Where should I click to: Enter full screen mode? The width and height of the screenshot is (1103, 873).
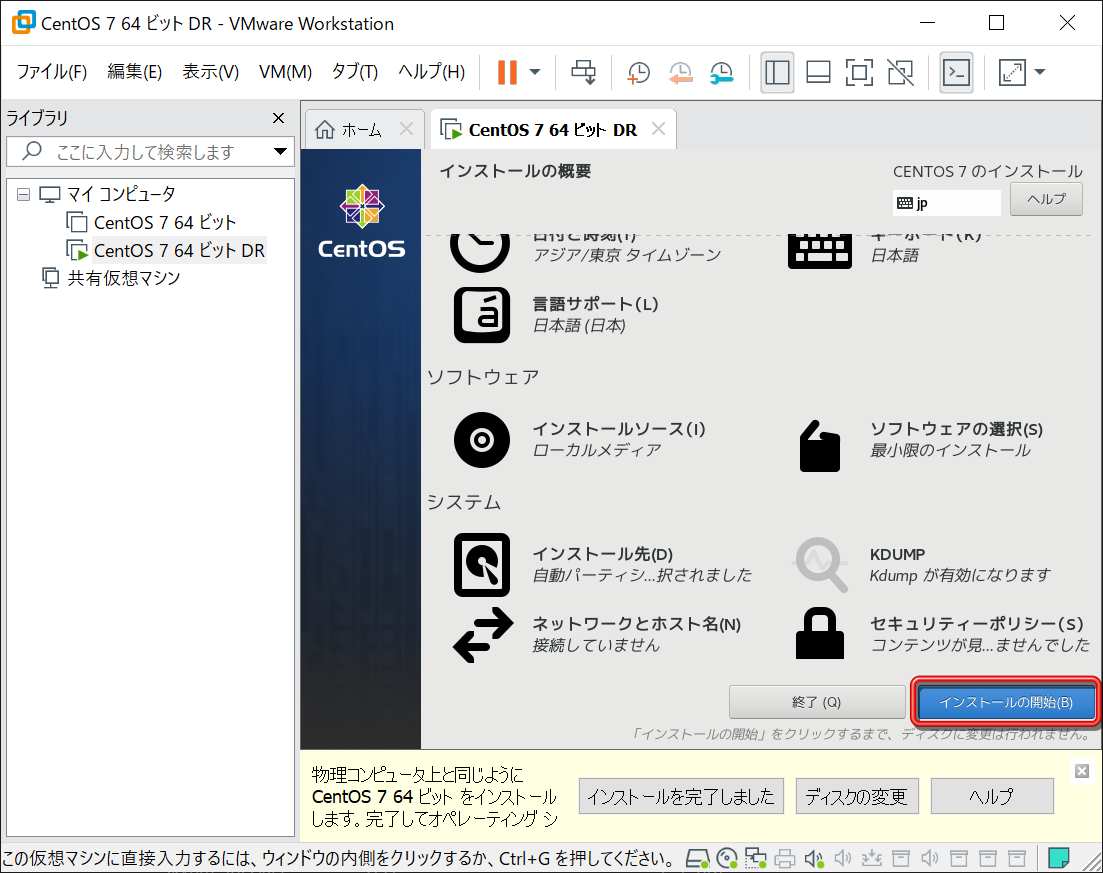(x=859, y=72)
